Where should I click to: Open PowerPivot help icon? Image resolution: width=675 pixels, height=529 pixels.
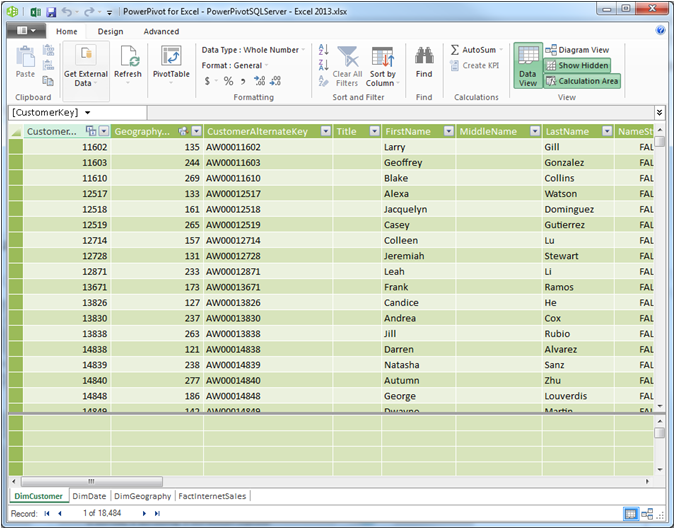tap(660, 30)
